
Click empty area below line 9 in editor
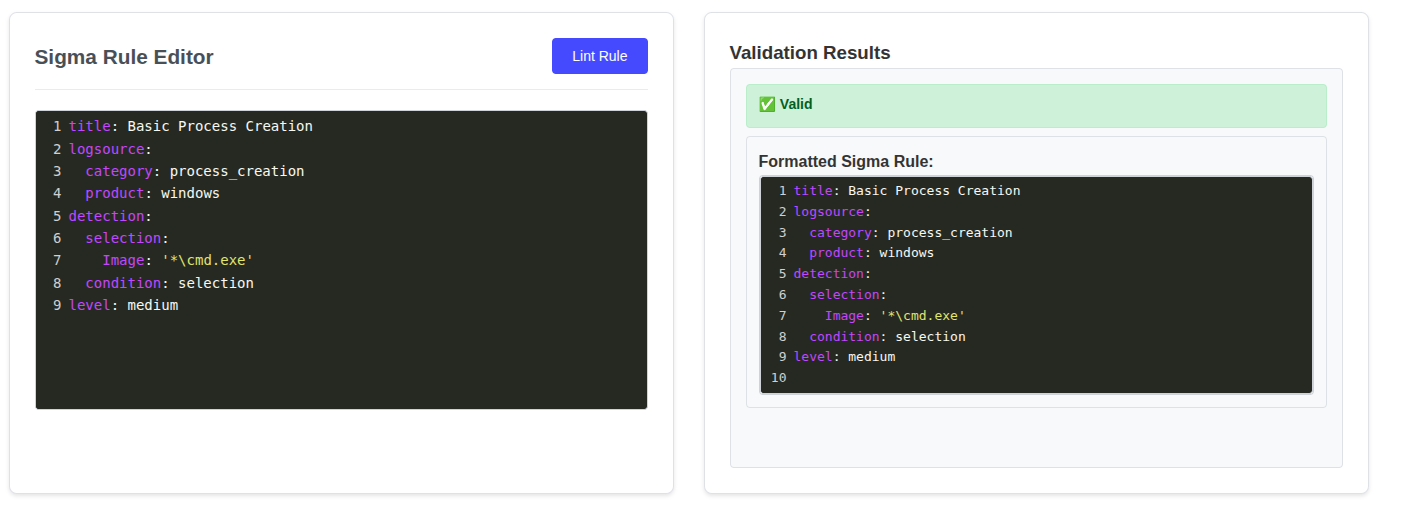tap(340, 360)
